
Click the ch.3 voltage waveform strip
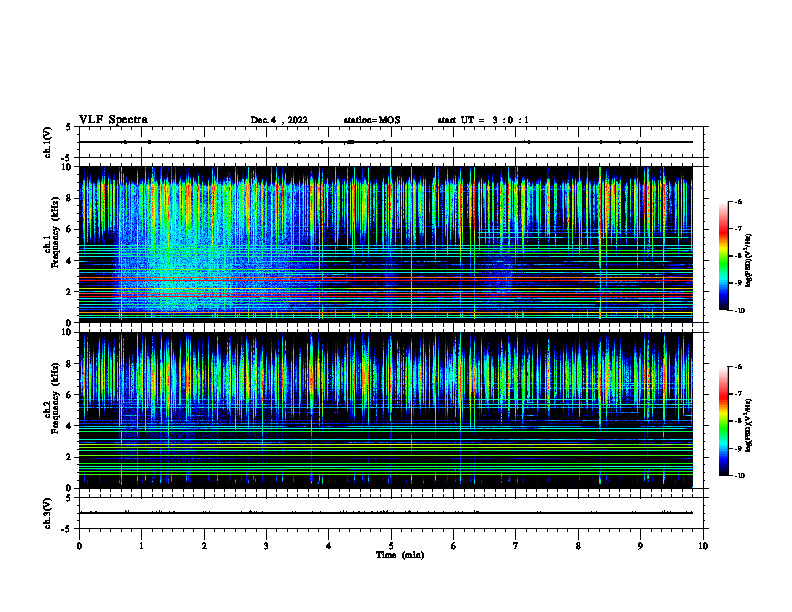[x=393, y=513]
